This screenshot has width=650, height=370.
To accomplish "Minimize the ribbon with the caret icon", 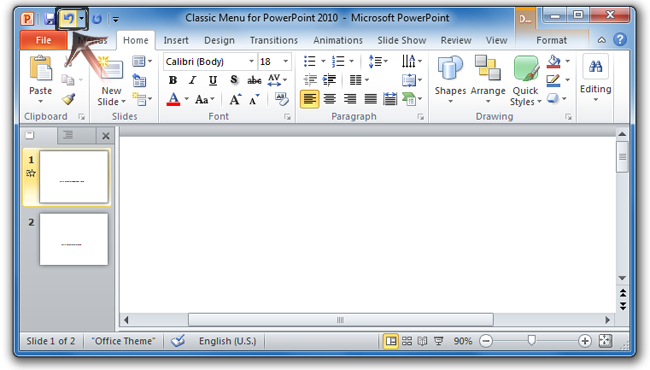I will [x=601, y=40].
